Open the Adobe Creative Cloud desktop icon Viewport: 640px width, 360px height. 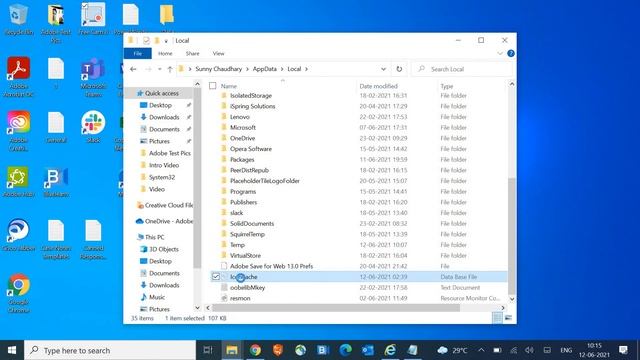pyautogui.click(x=18, y=131)
